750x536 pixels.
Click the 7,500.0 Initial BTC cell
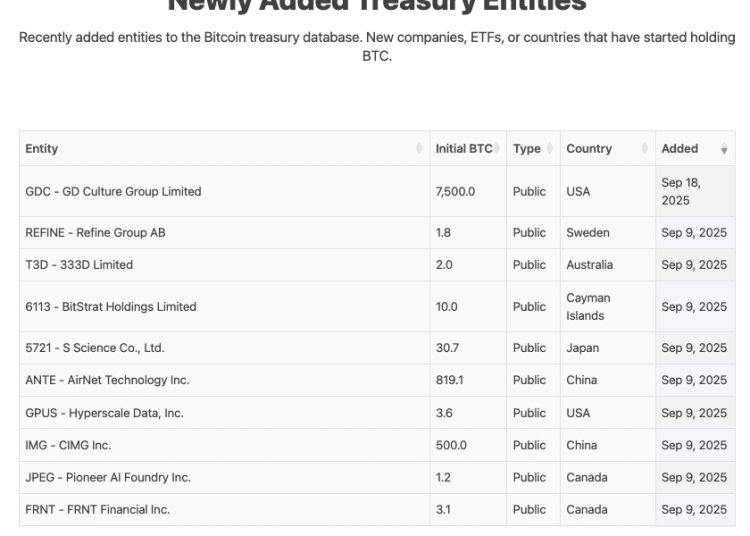[455, 191]
